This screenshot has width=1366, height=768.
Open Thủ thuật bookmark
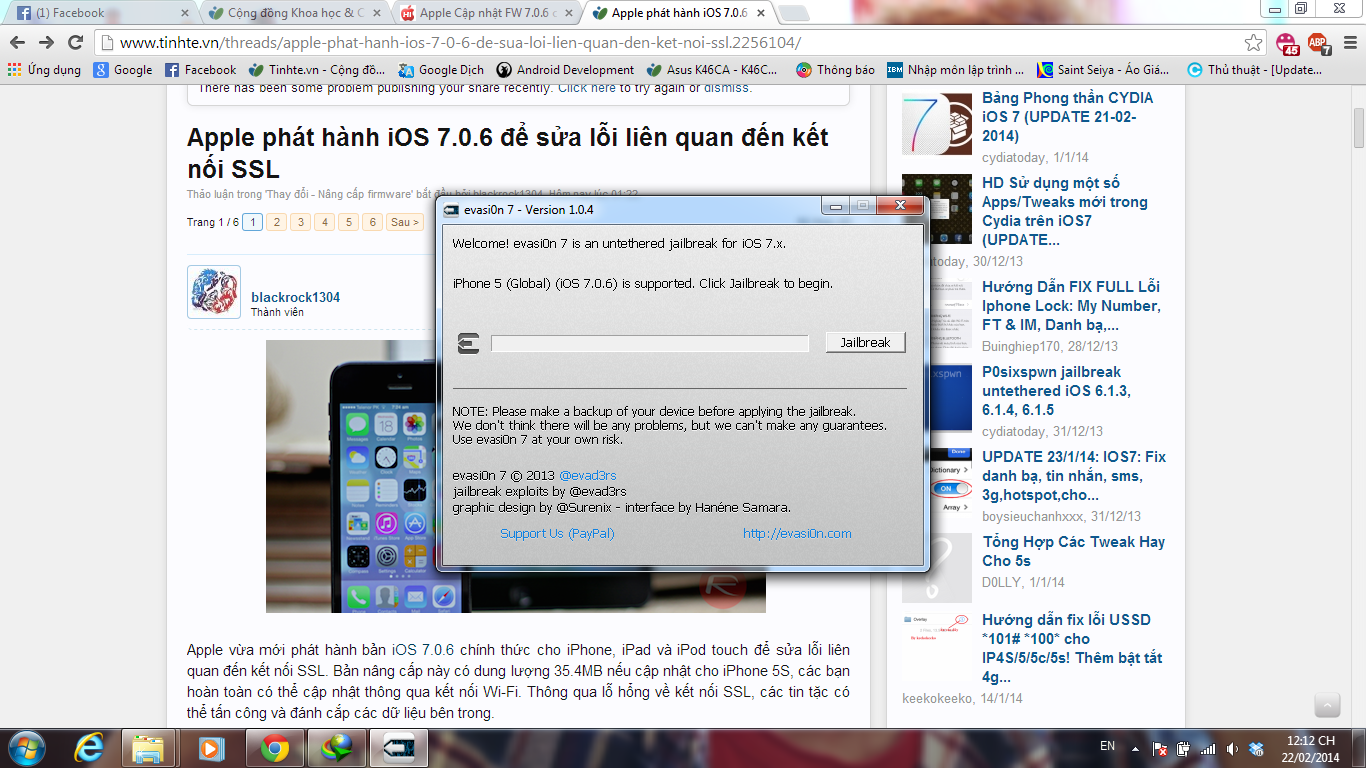(x=1255, y=70)
